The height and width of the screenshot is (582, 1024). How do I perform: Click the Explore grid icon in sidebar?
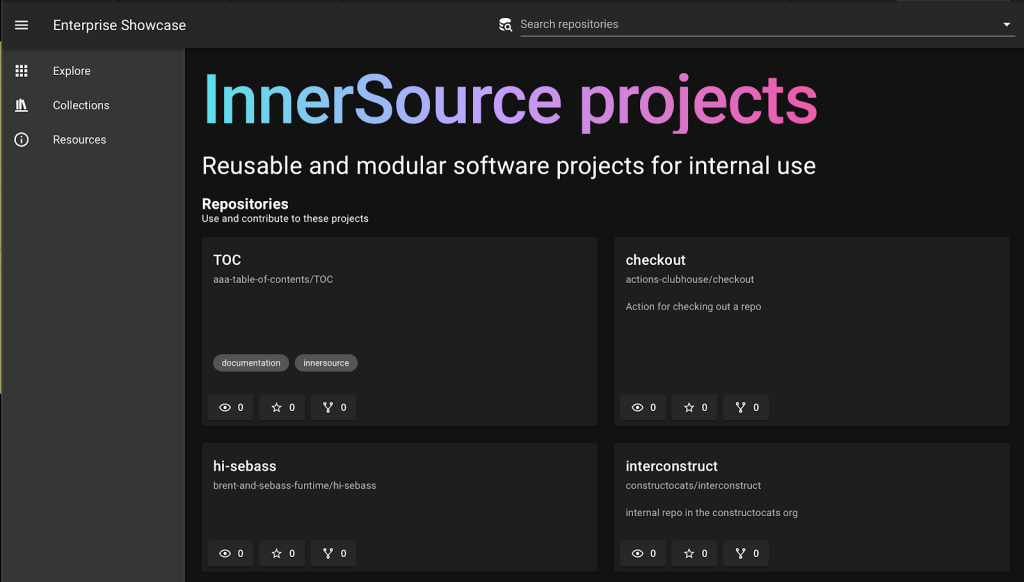click(21, 71)
